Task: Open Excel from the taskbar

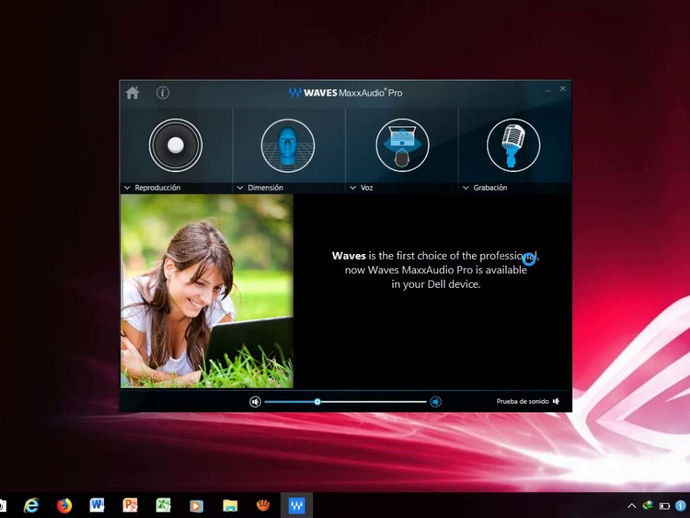Action: [163, 505]
